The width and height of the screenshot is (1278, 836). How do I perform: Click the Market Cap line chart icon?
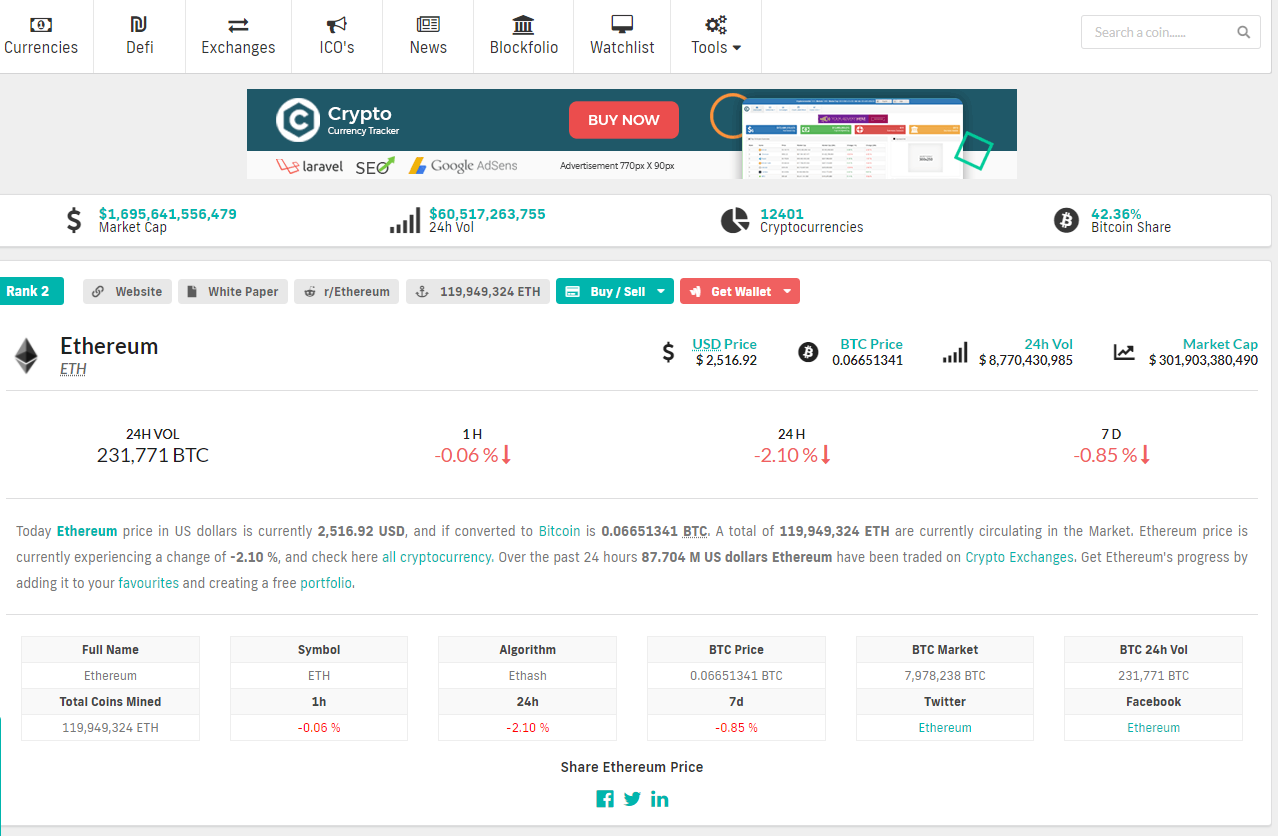[1125, 352]
